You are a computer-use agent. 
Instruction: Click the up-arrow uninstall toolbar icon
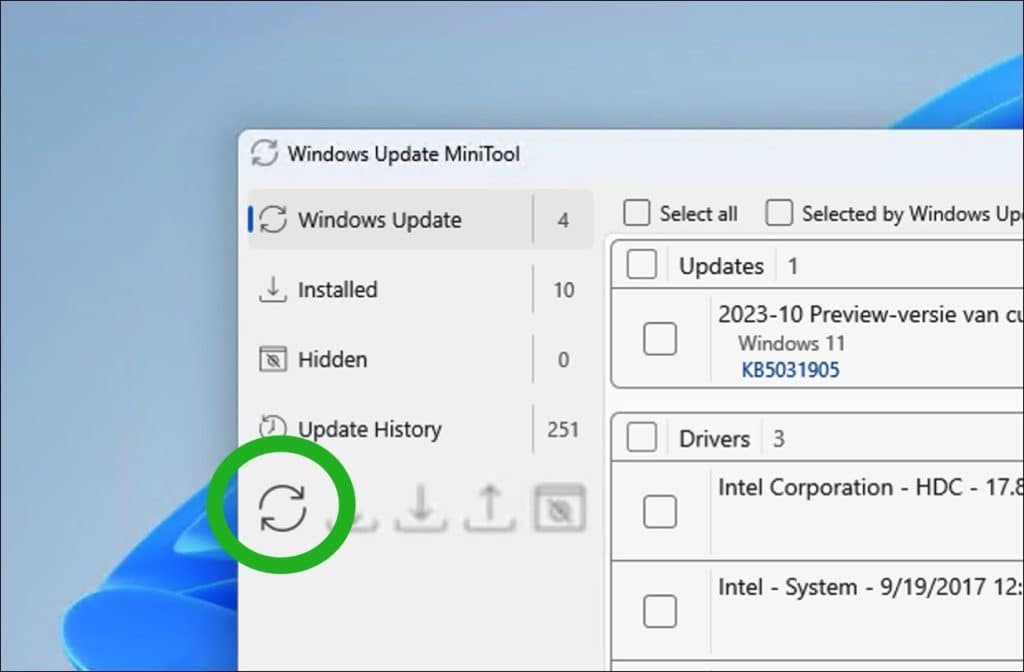(x=490, y=507)
